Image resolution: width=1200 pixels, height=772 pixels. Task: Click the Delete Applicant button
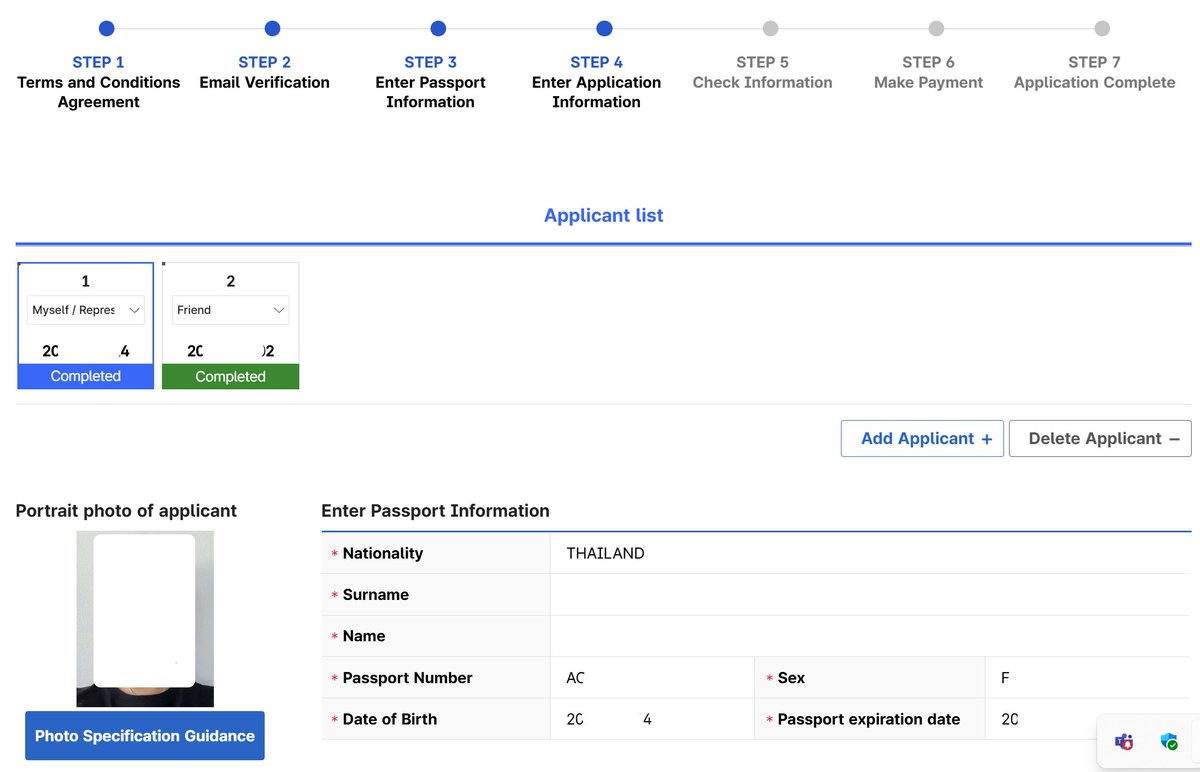[1099, 438]
